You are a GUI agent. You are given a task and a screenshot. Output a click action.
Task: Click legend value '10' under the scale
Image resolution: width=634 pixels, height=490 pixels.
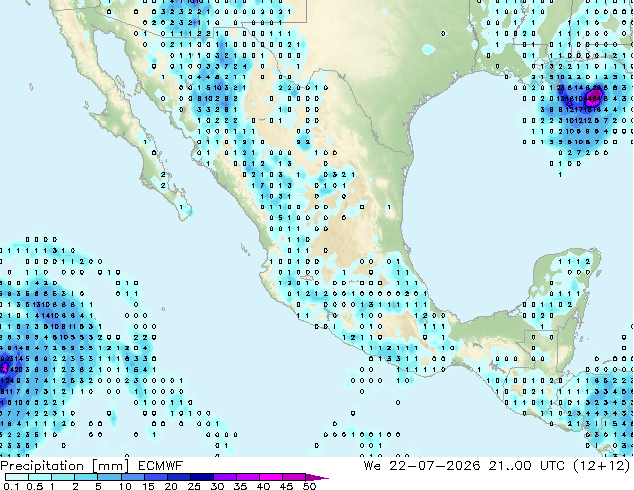125,486
